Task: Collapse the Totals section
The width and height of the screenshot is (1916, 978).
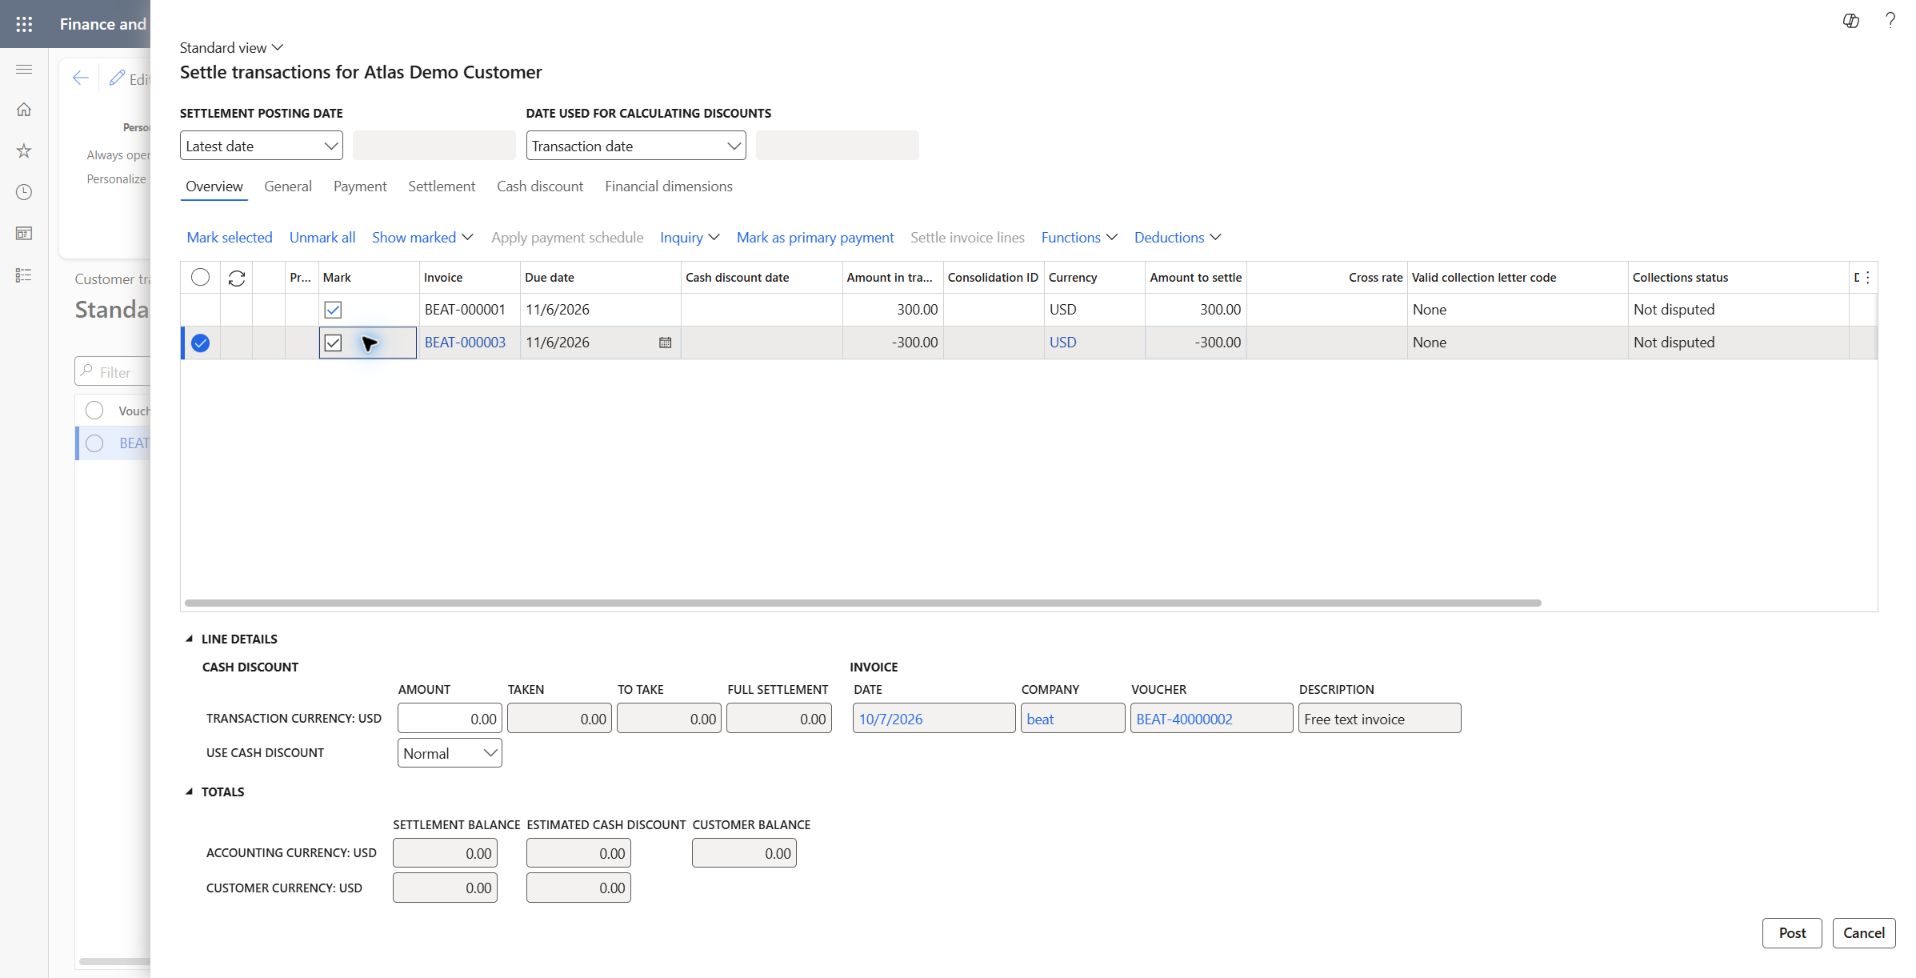Action: pyautogui.click(x=189, y=792)
